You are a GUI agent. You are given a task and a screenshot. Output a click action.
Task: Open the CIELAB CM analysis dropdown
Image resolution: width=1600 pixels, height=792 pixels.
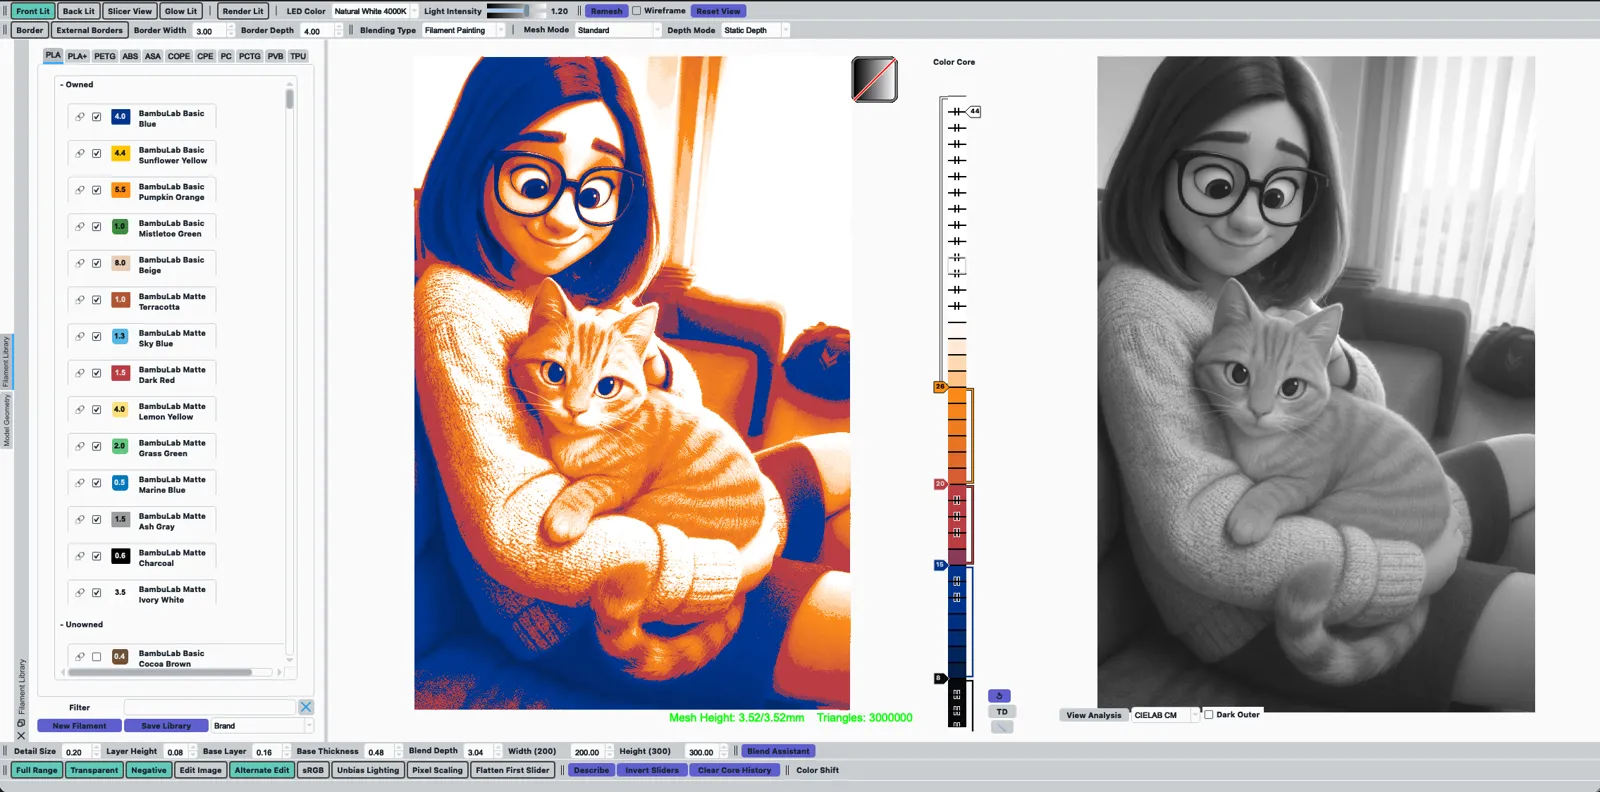click(x=1165, y=715)
